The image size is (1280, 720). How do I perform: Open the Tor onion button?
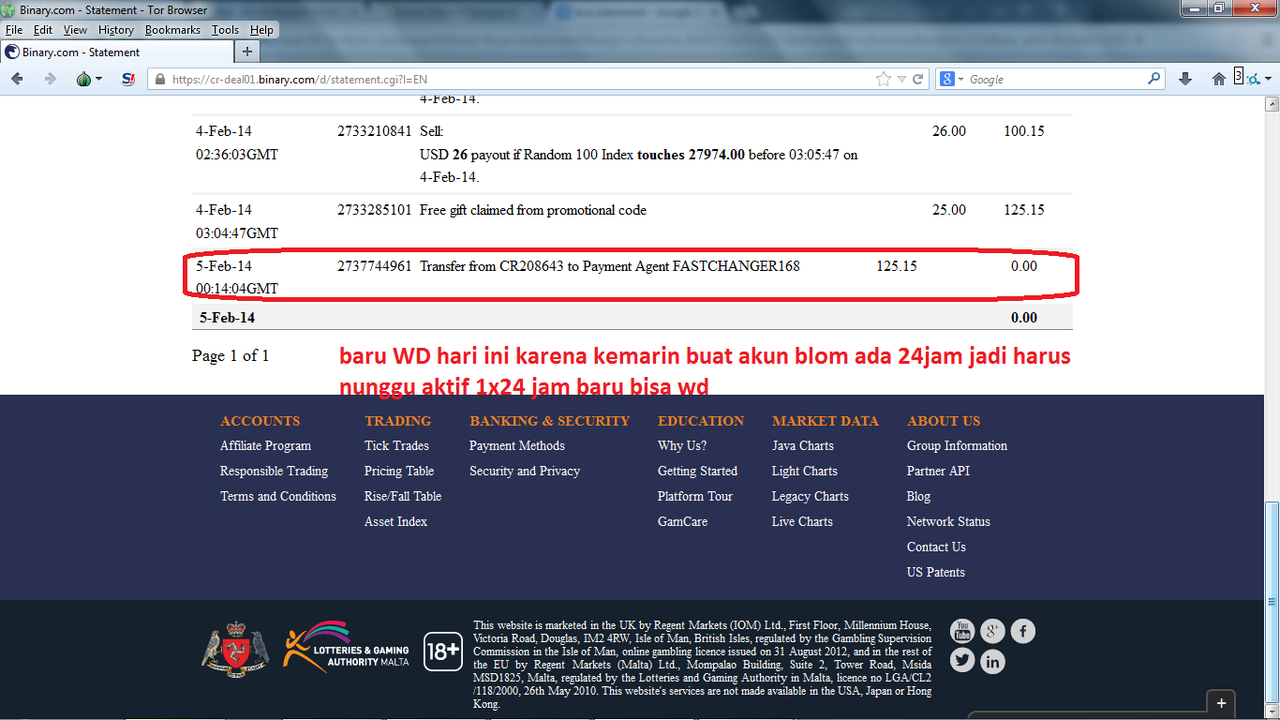coord(84,79)
